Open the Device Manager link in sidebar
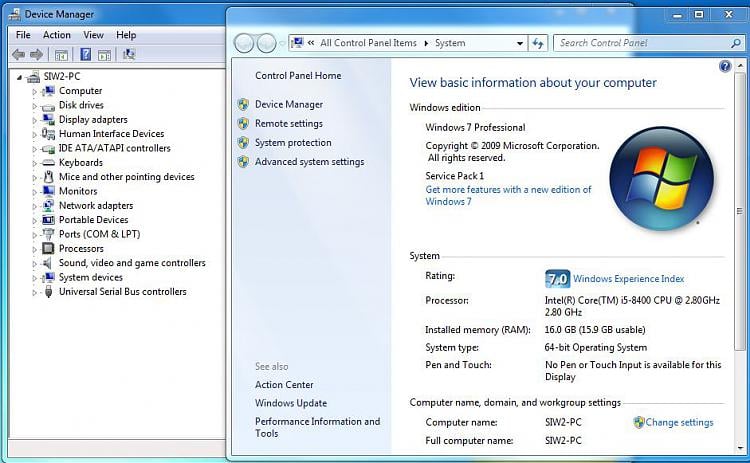750x463 pixels. coord(289,104)
